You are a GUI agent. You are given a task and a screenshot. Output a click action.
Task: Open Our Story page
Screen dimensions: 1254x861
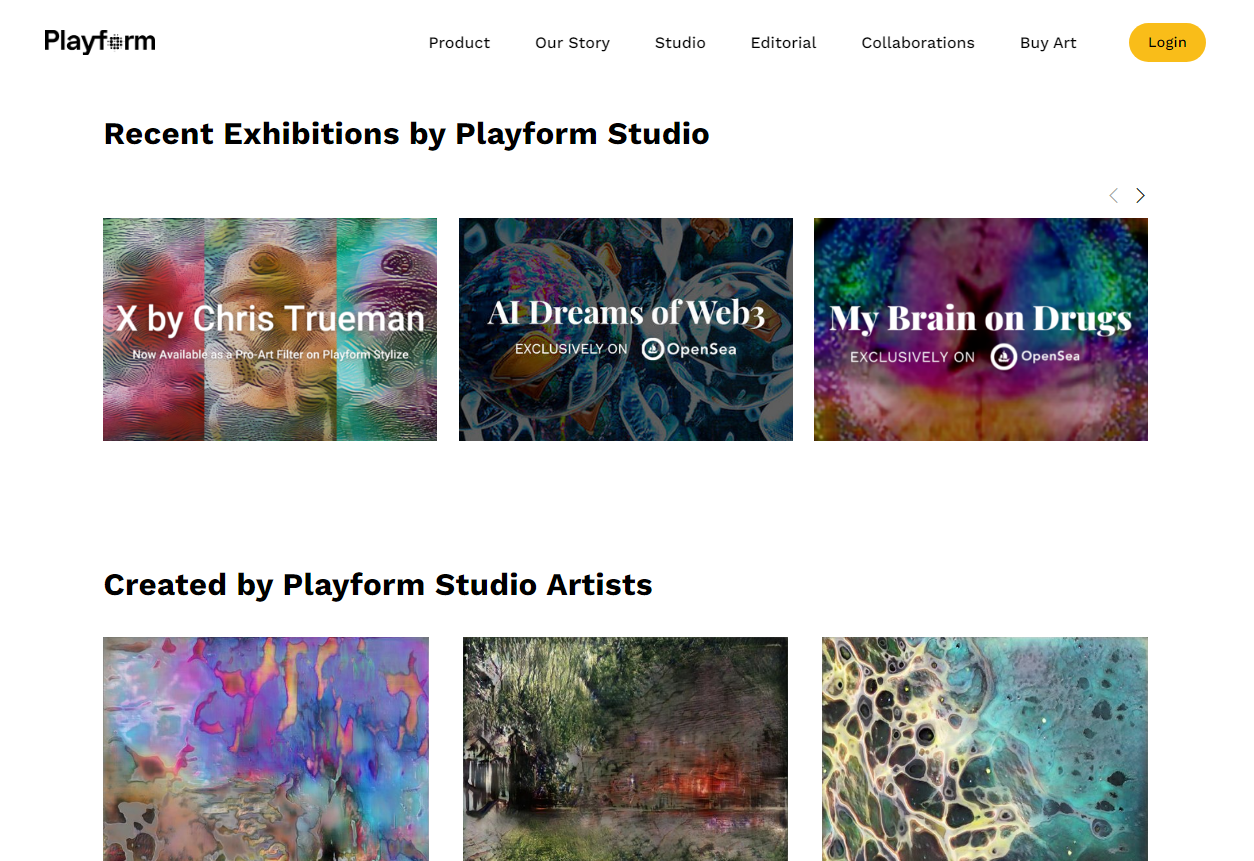572,43
